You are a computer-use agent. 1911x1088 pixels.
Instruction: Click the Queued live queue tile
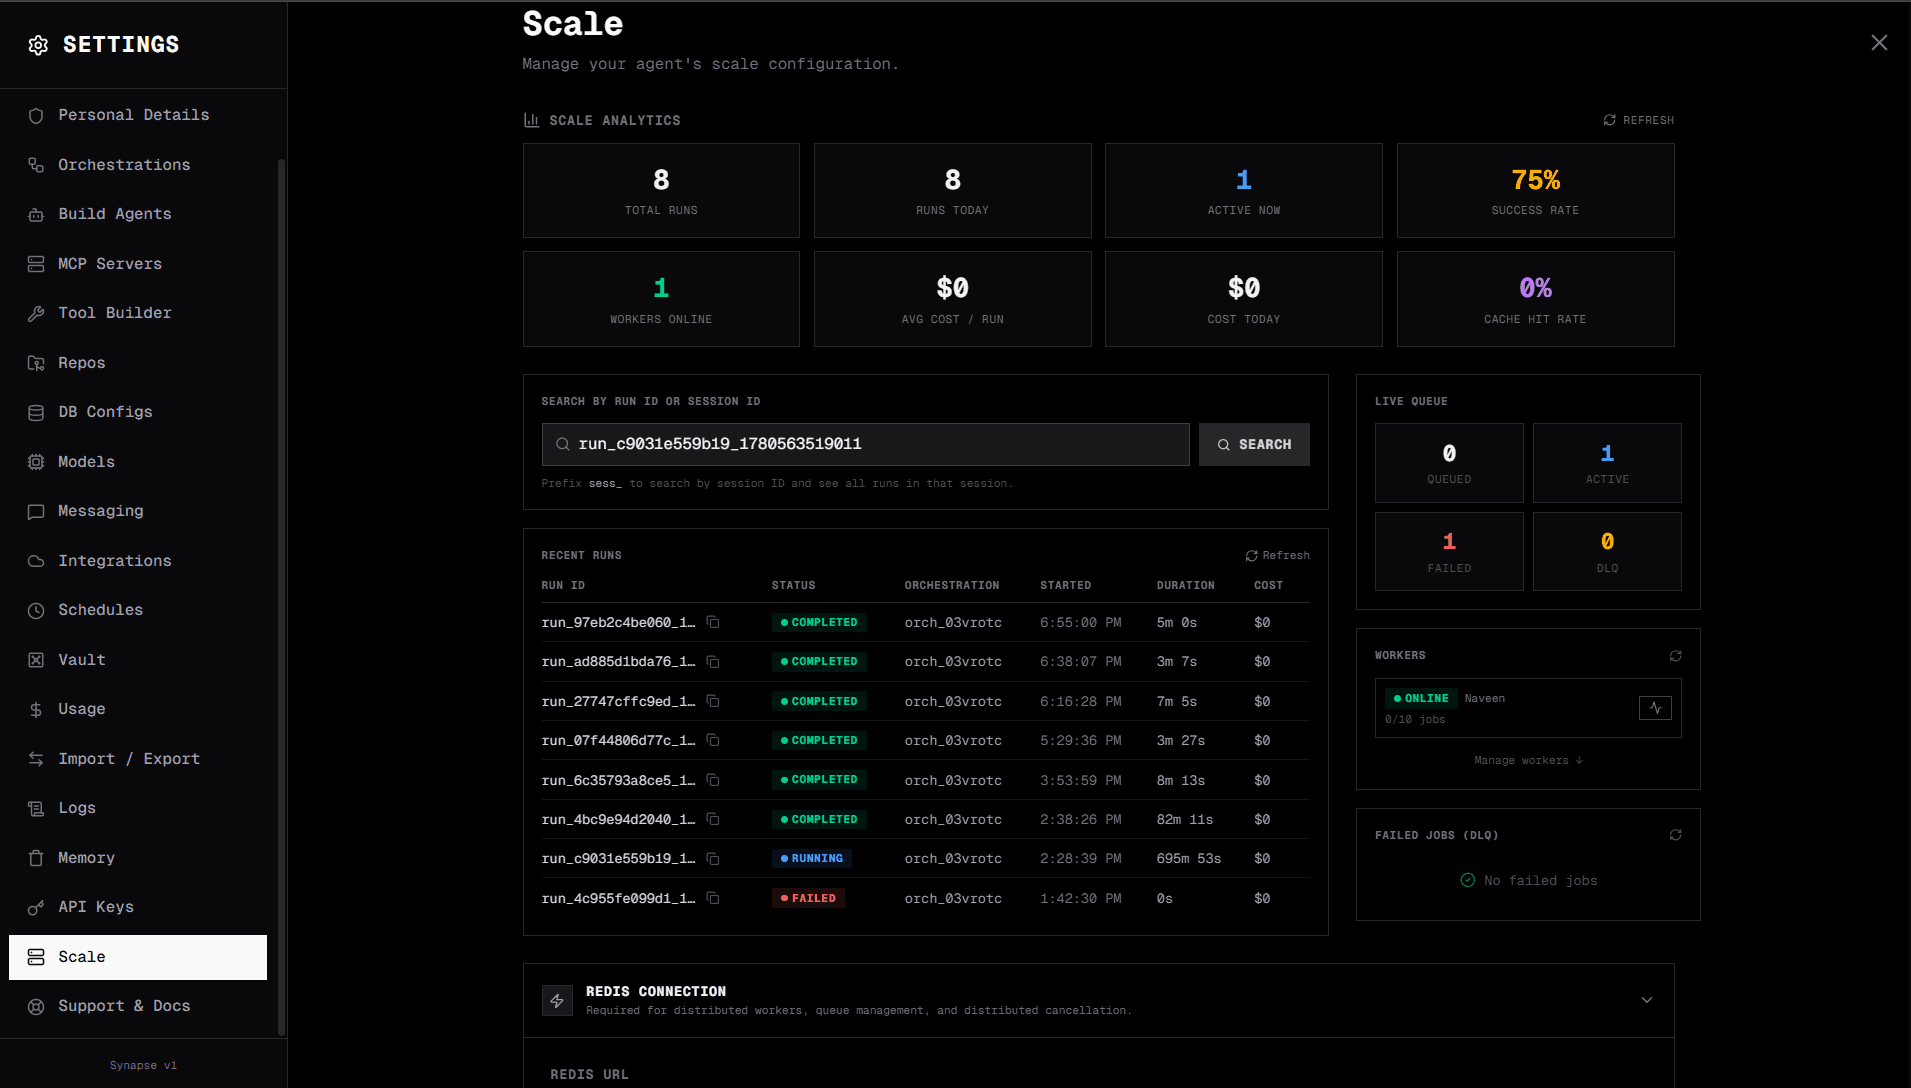click(x=1449, y=463)
